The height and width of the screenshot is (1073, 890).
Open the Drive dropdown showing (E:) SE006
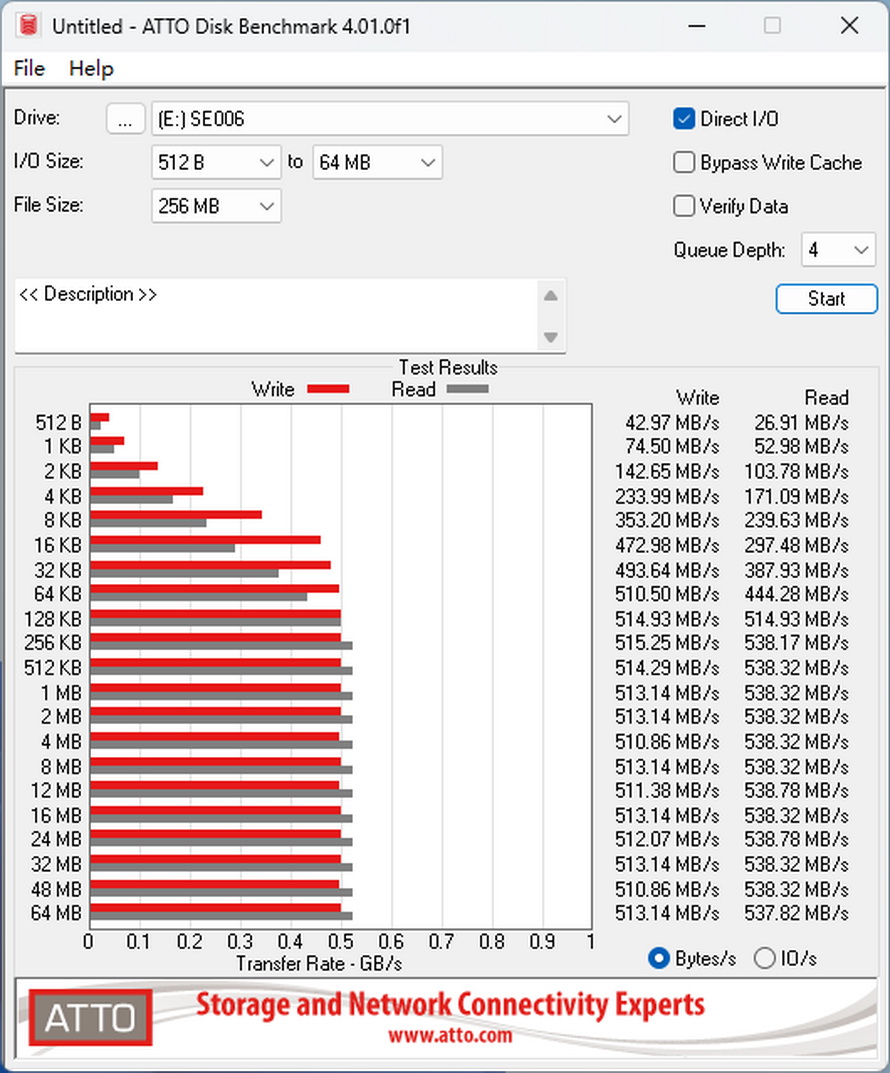(x=390, y=120)
